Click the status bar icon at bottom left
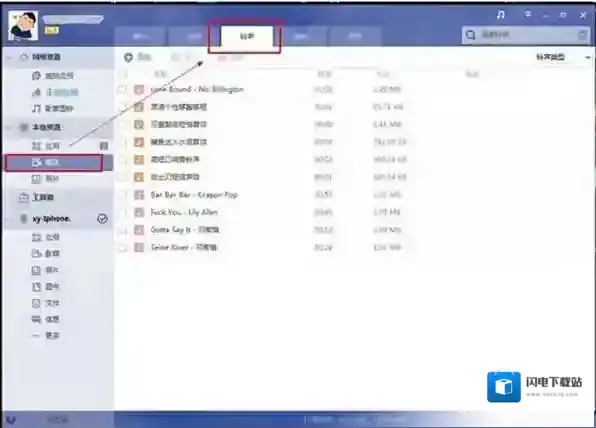This screenshot has height=428, width=596. coord(11,420)
